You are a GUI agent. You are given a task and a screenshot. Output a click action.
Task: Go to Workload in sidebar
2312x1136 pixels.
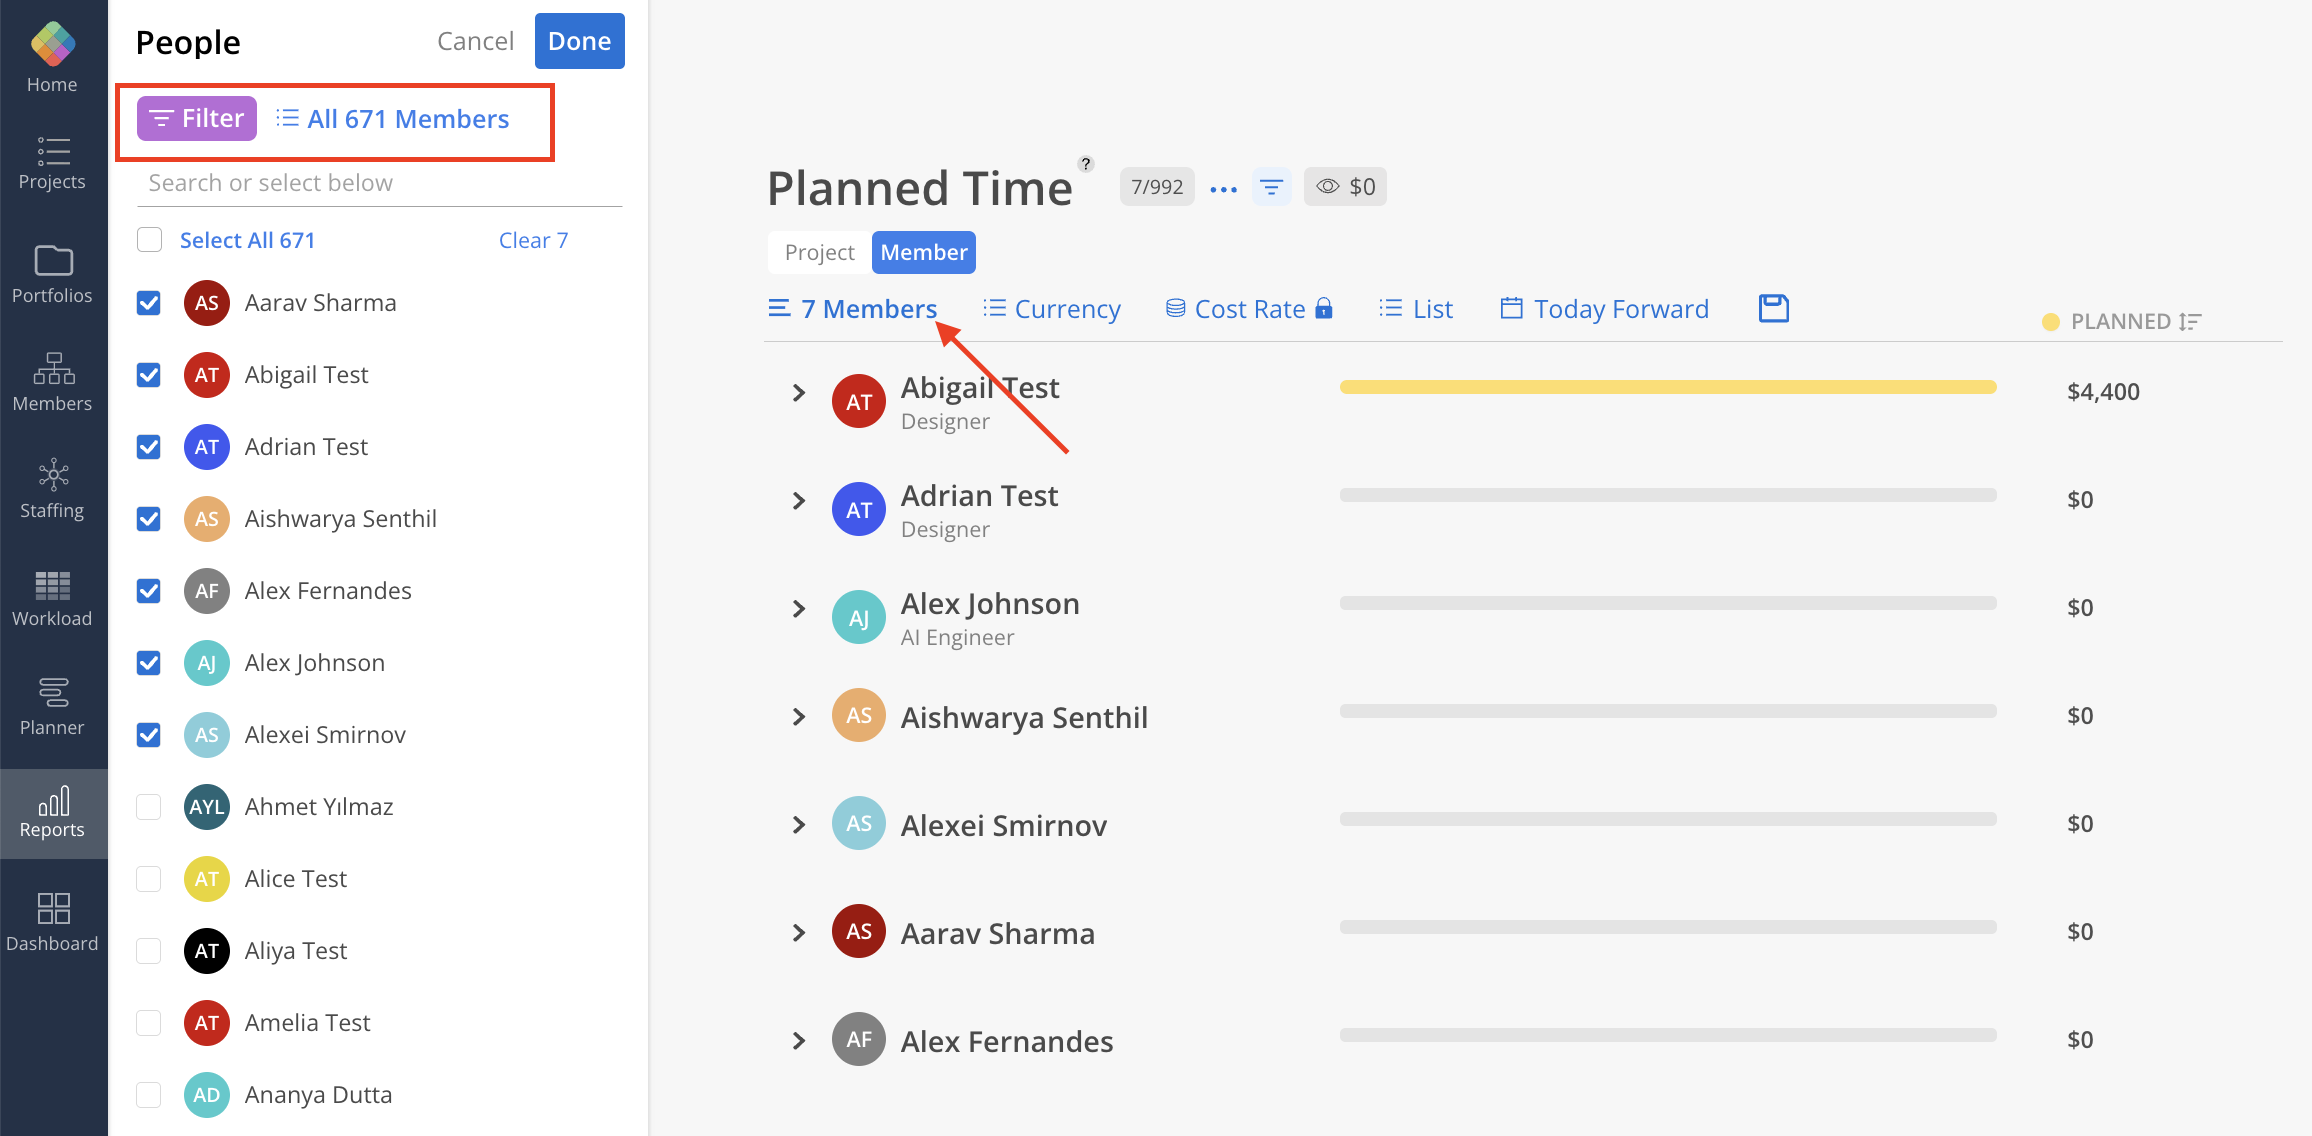pos(52,598)
